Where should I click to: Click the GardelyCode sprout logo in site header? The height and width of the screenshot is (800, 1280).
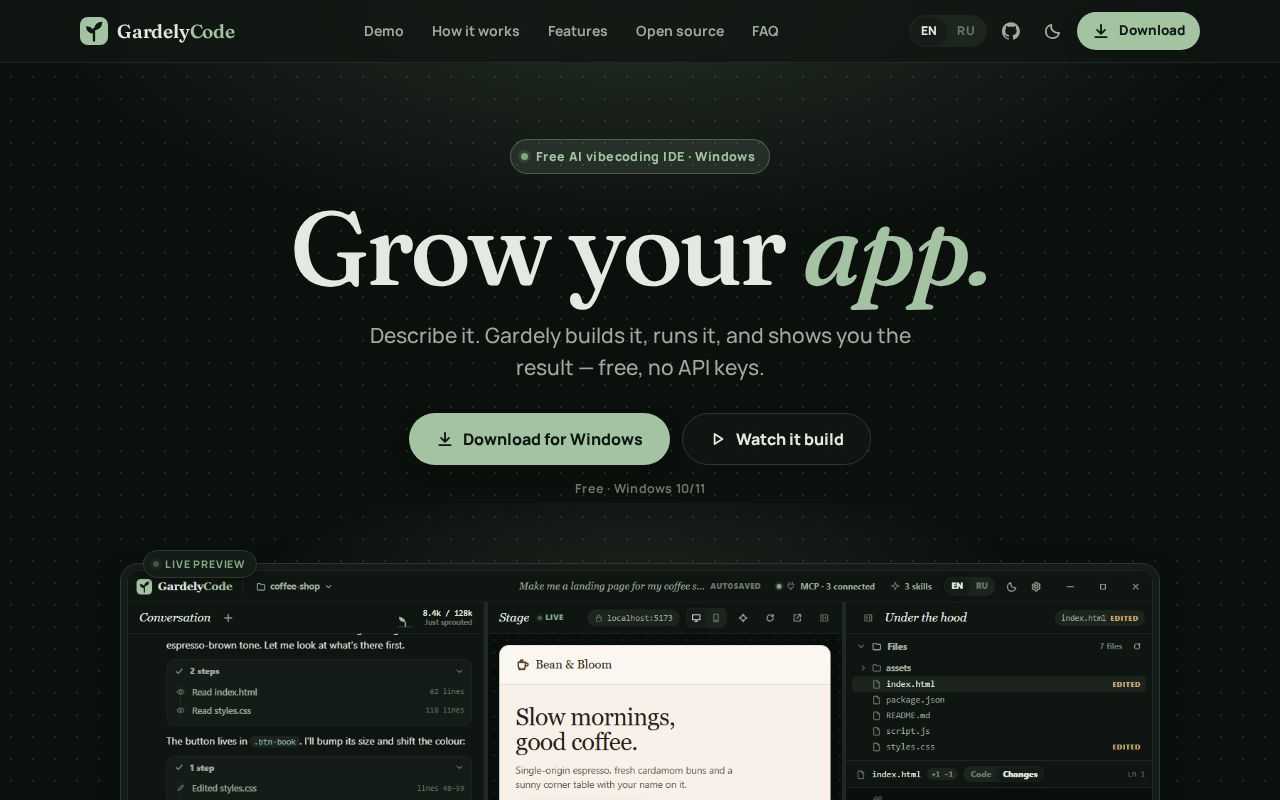click(x=94, y=31)
